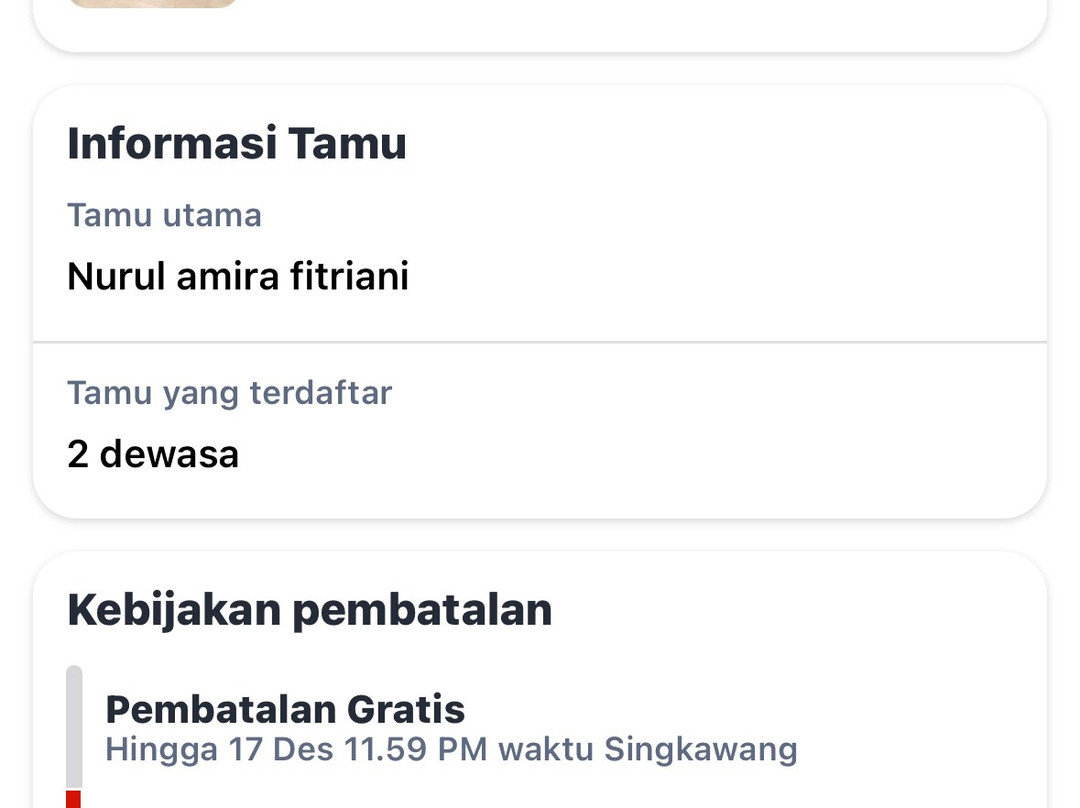Tap the word Tamu in Informasi Tamu
The image size is (1080, 808).
(x=347, y=142)
